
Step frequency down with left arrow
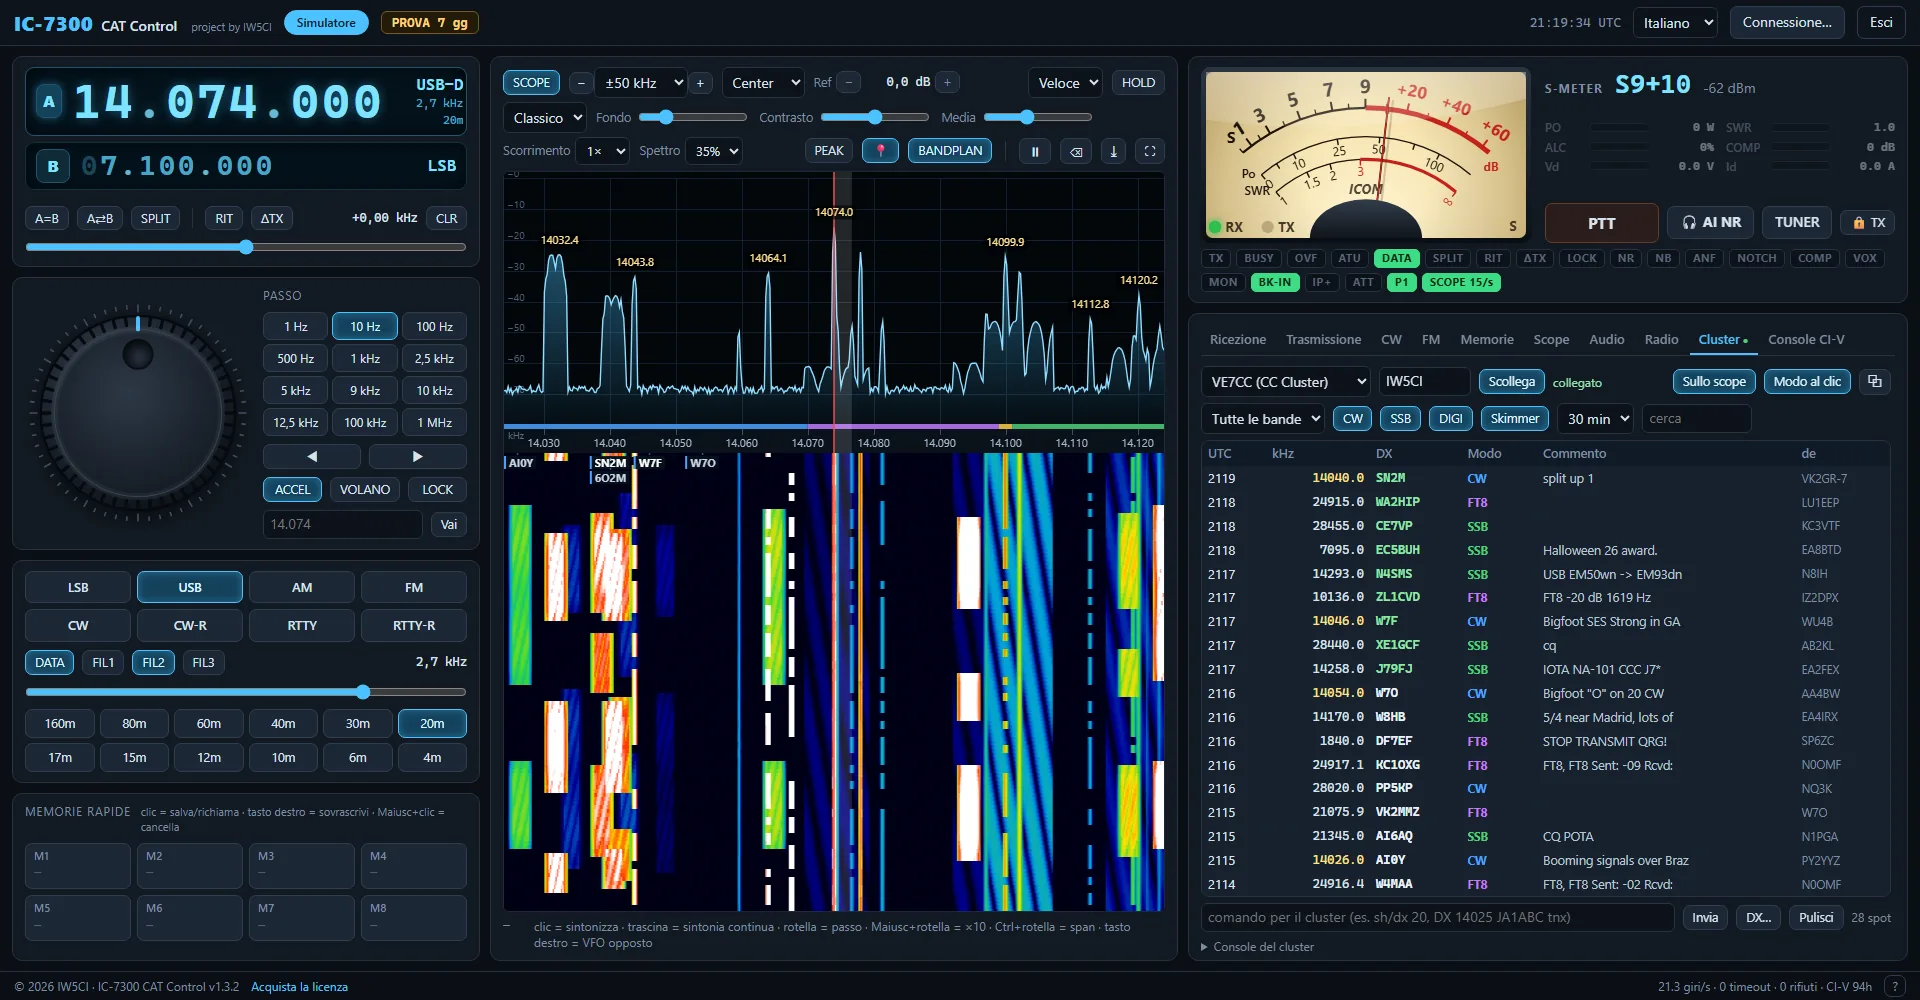click(312, 456)
